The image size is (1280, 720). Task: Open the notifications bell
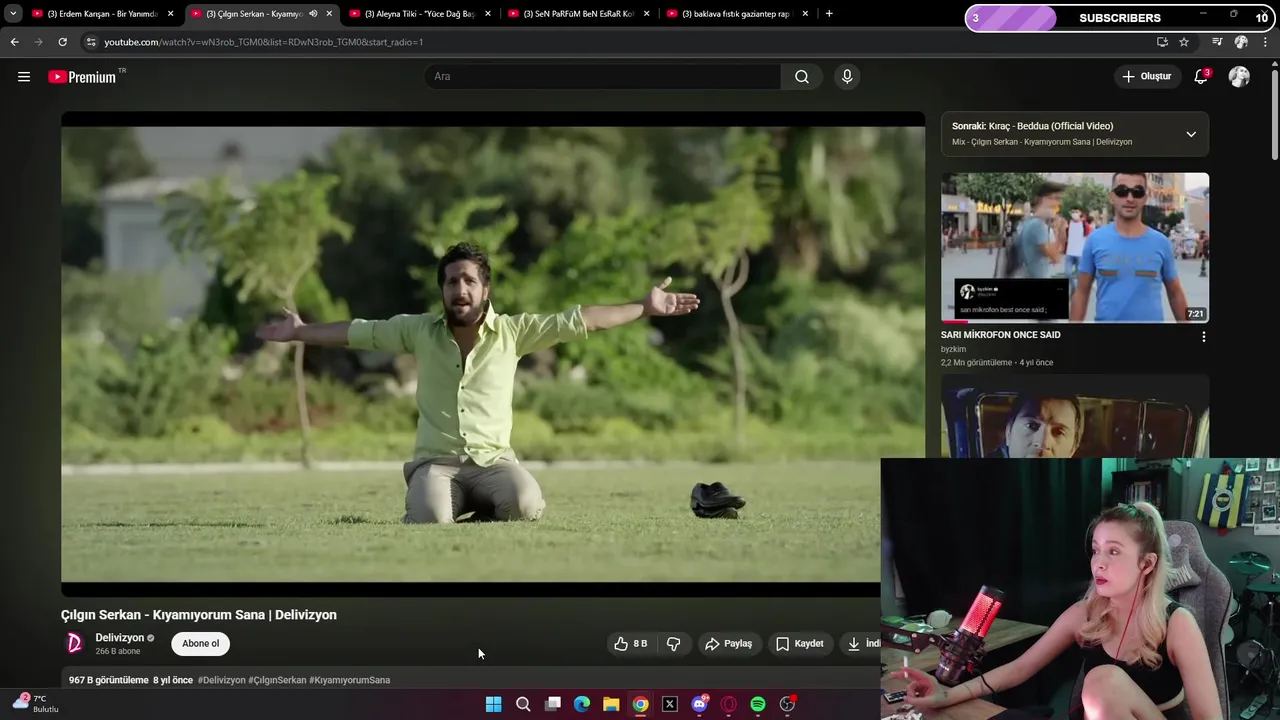(1201, 77)
